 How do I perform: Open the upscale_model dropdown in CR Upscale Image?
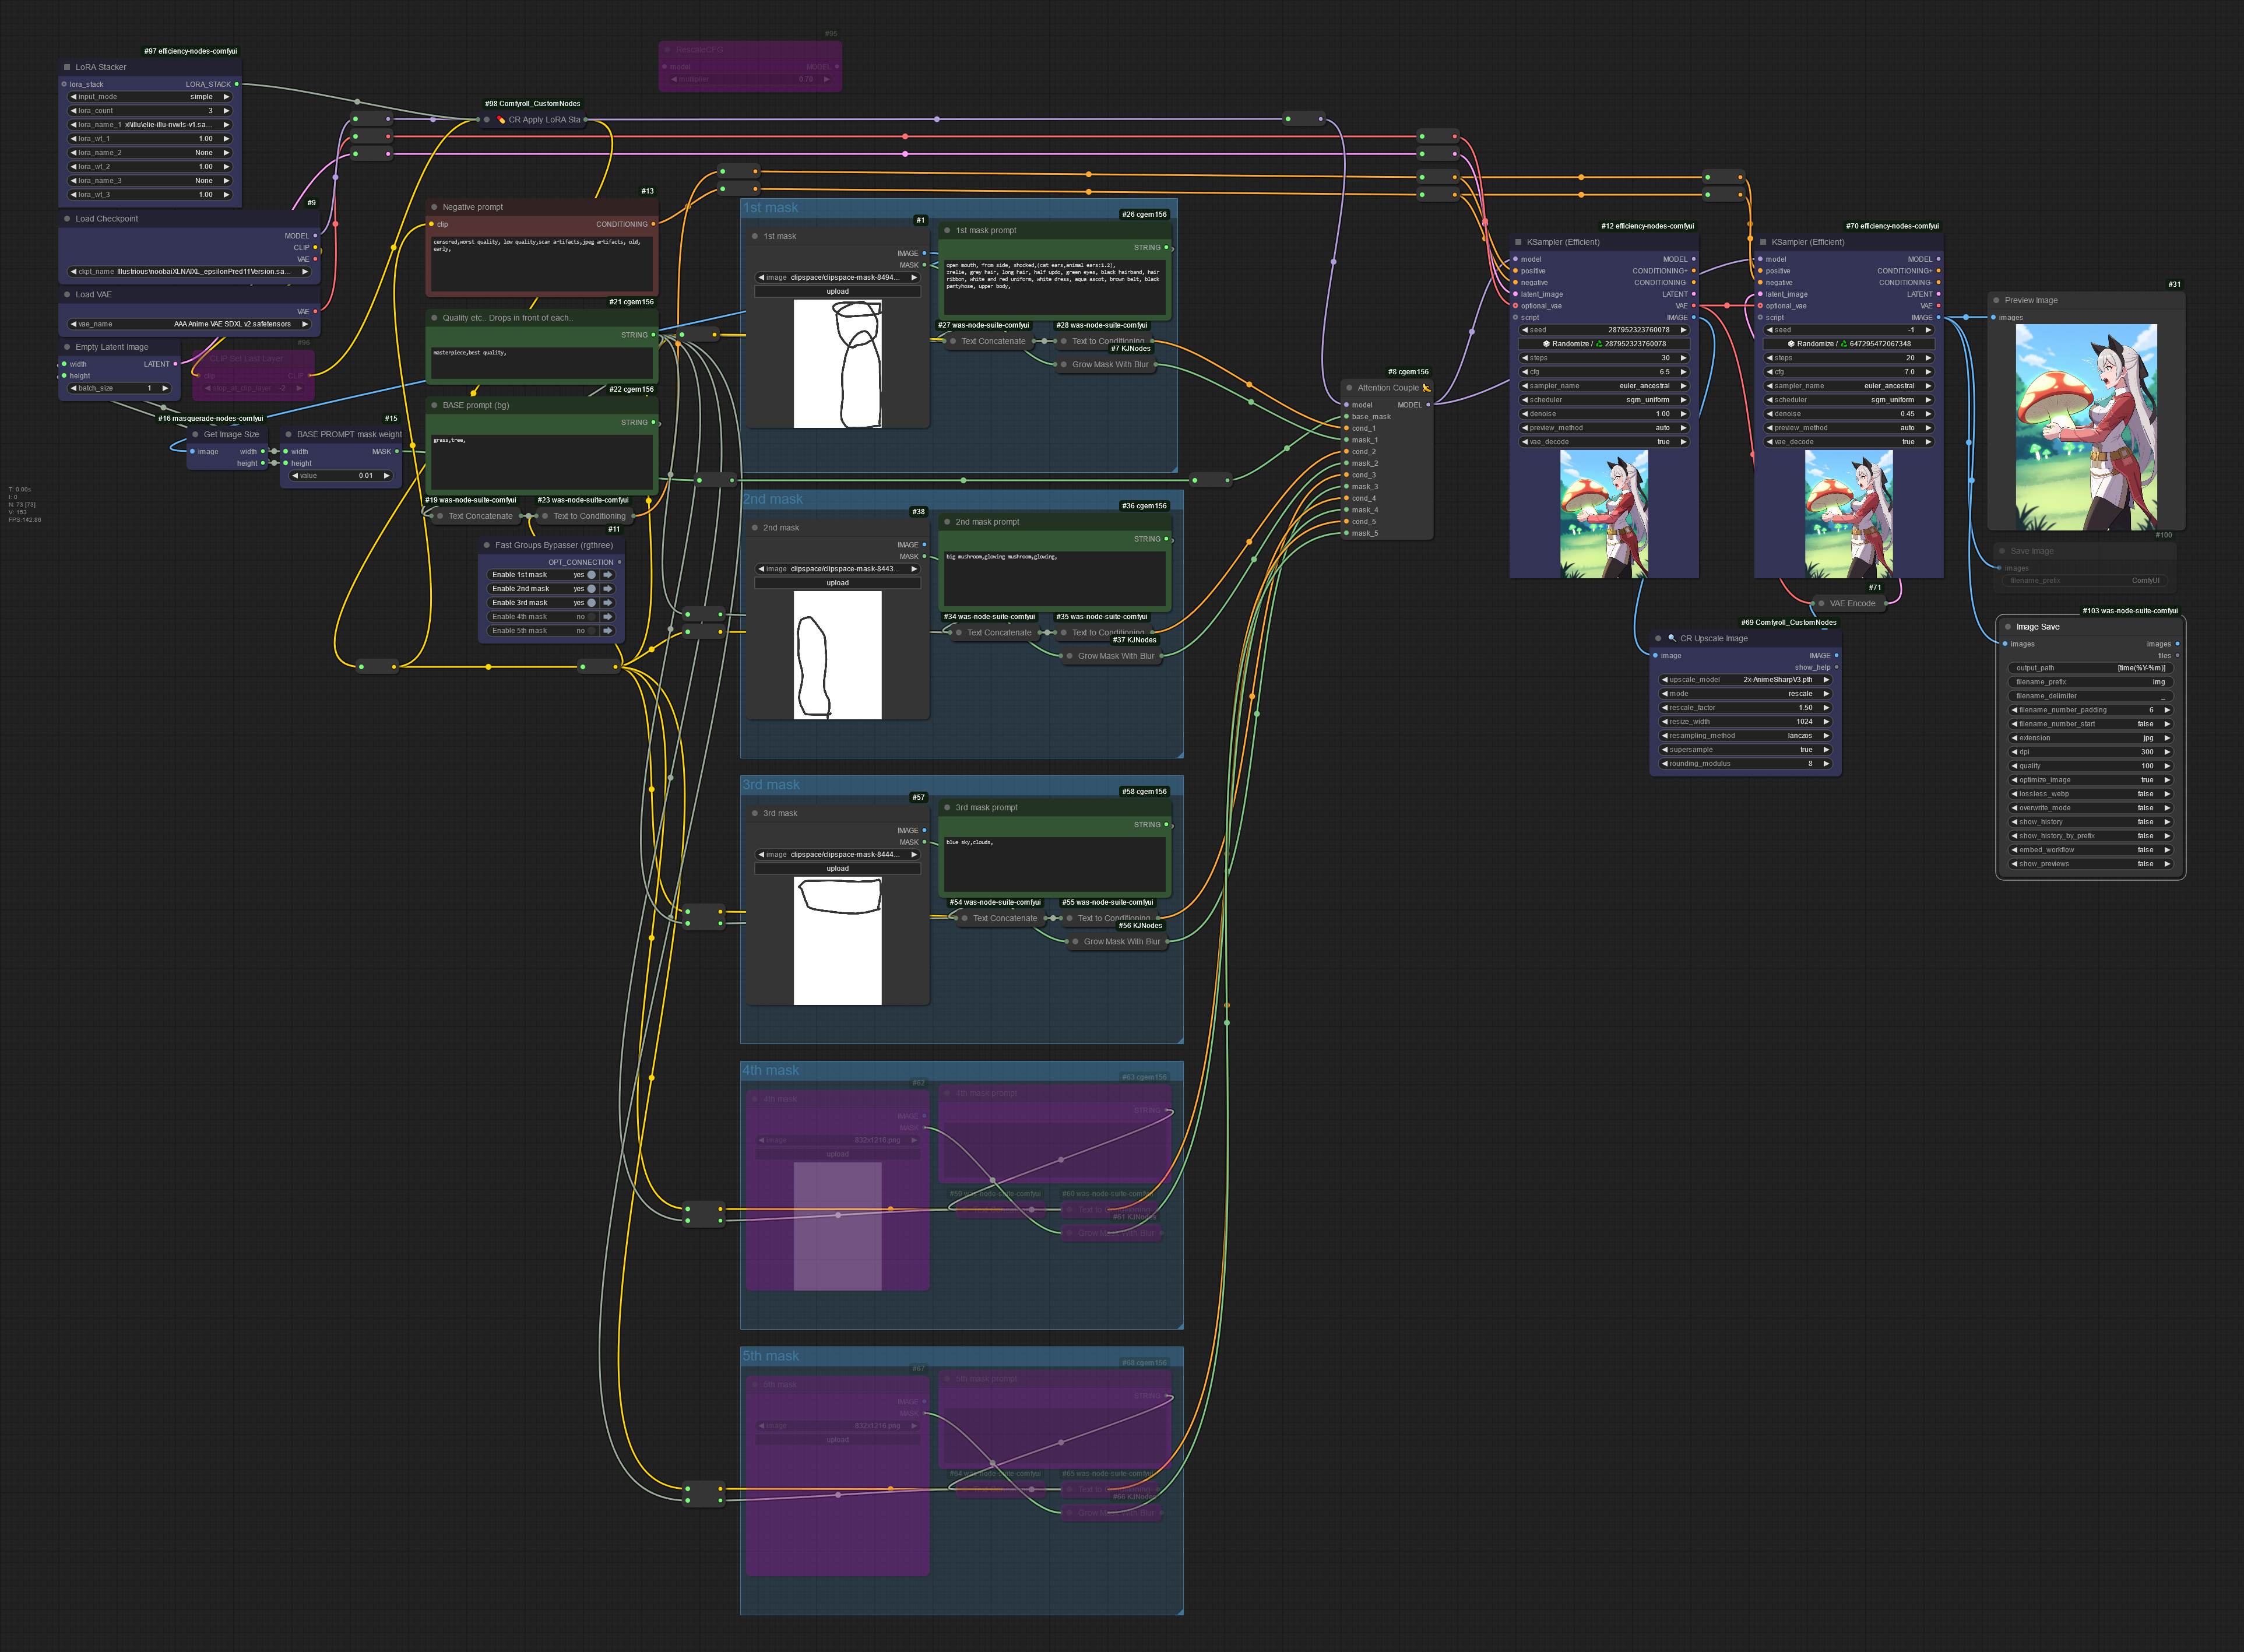tap(1744, 680)
